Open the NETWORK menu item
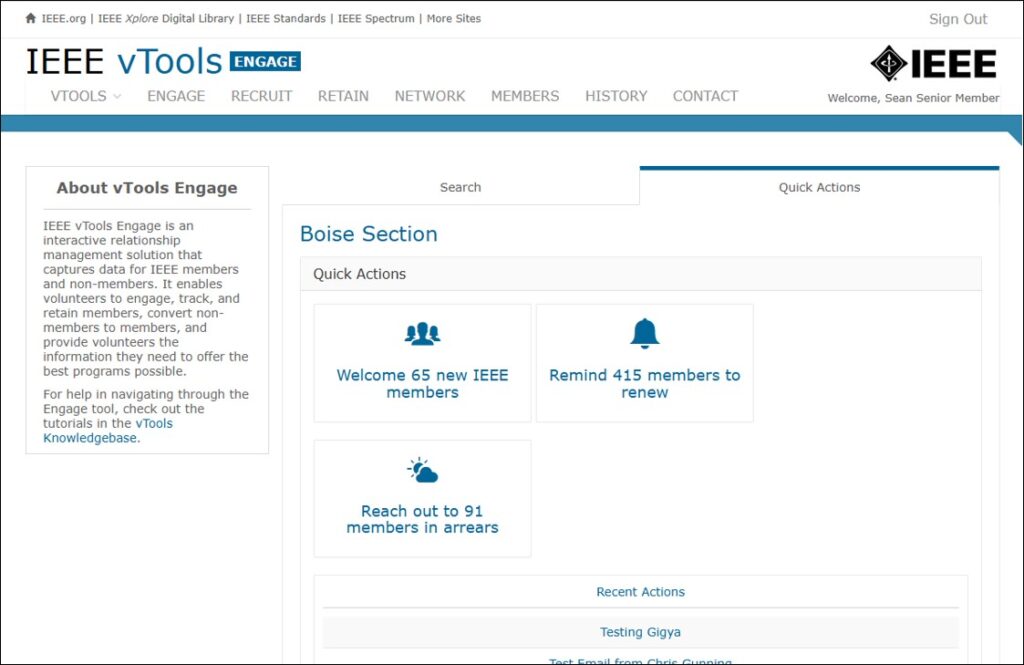 click(430, 96)
